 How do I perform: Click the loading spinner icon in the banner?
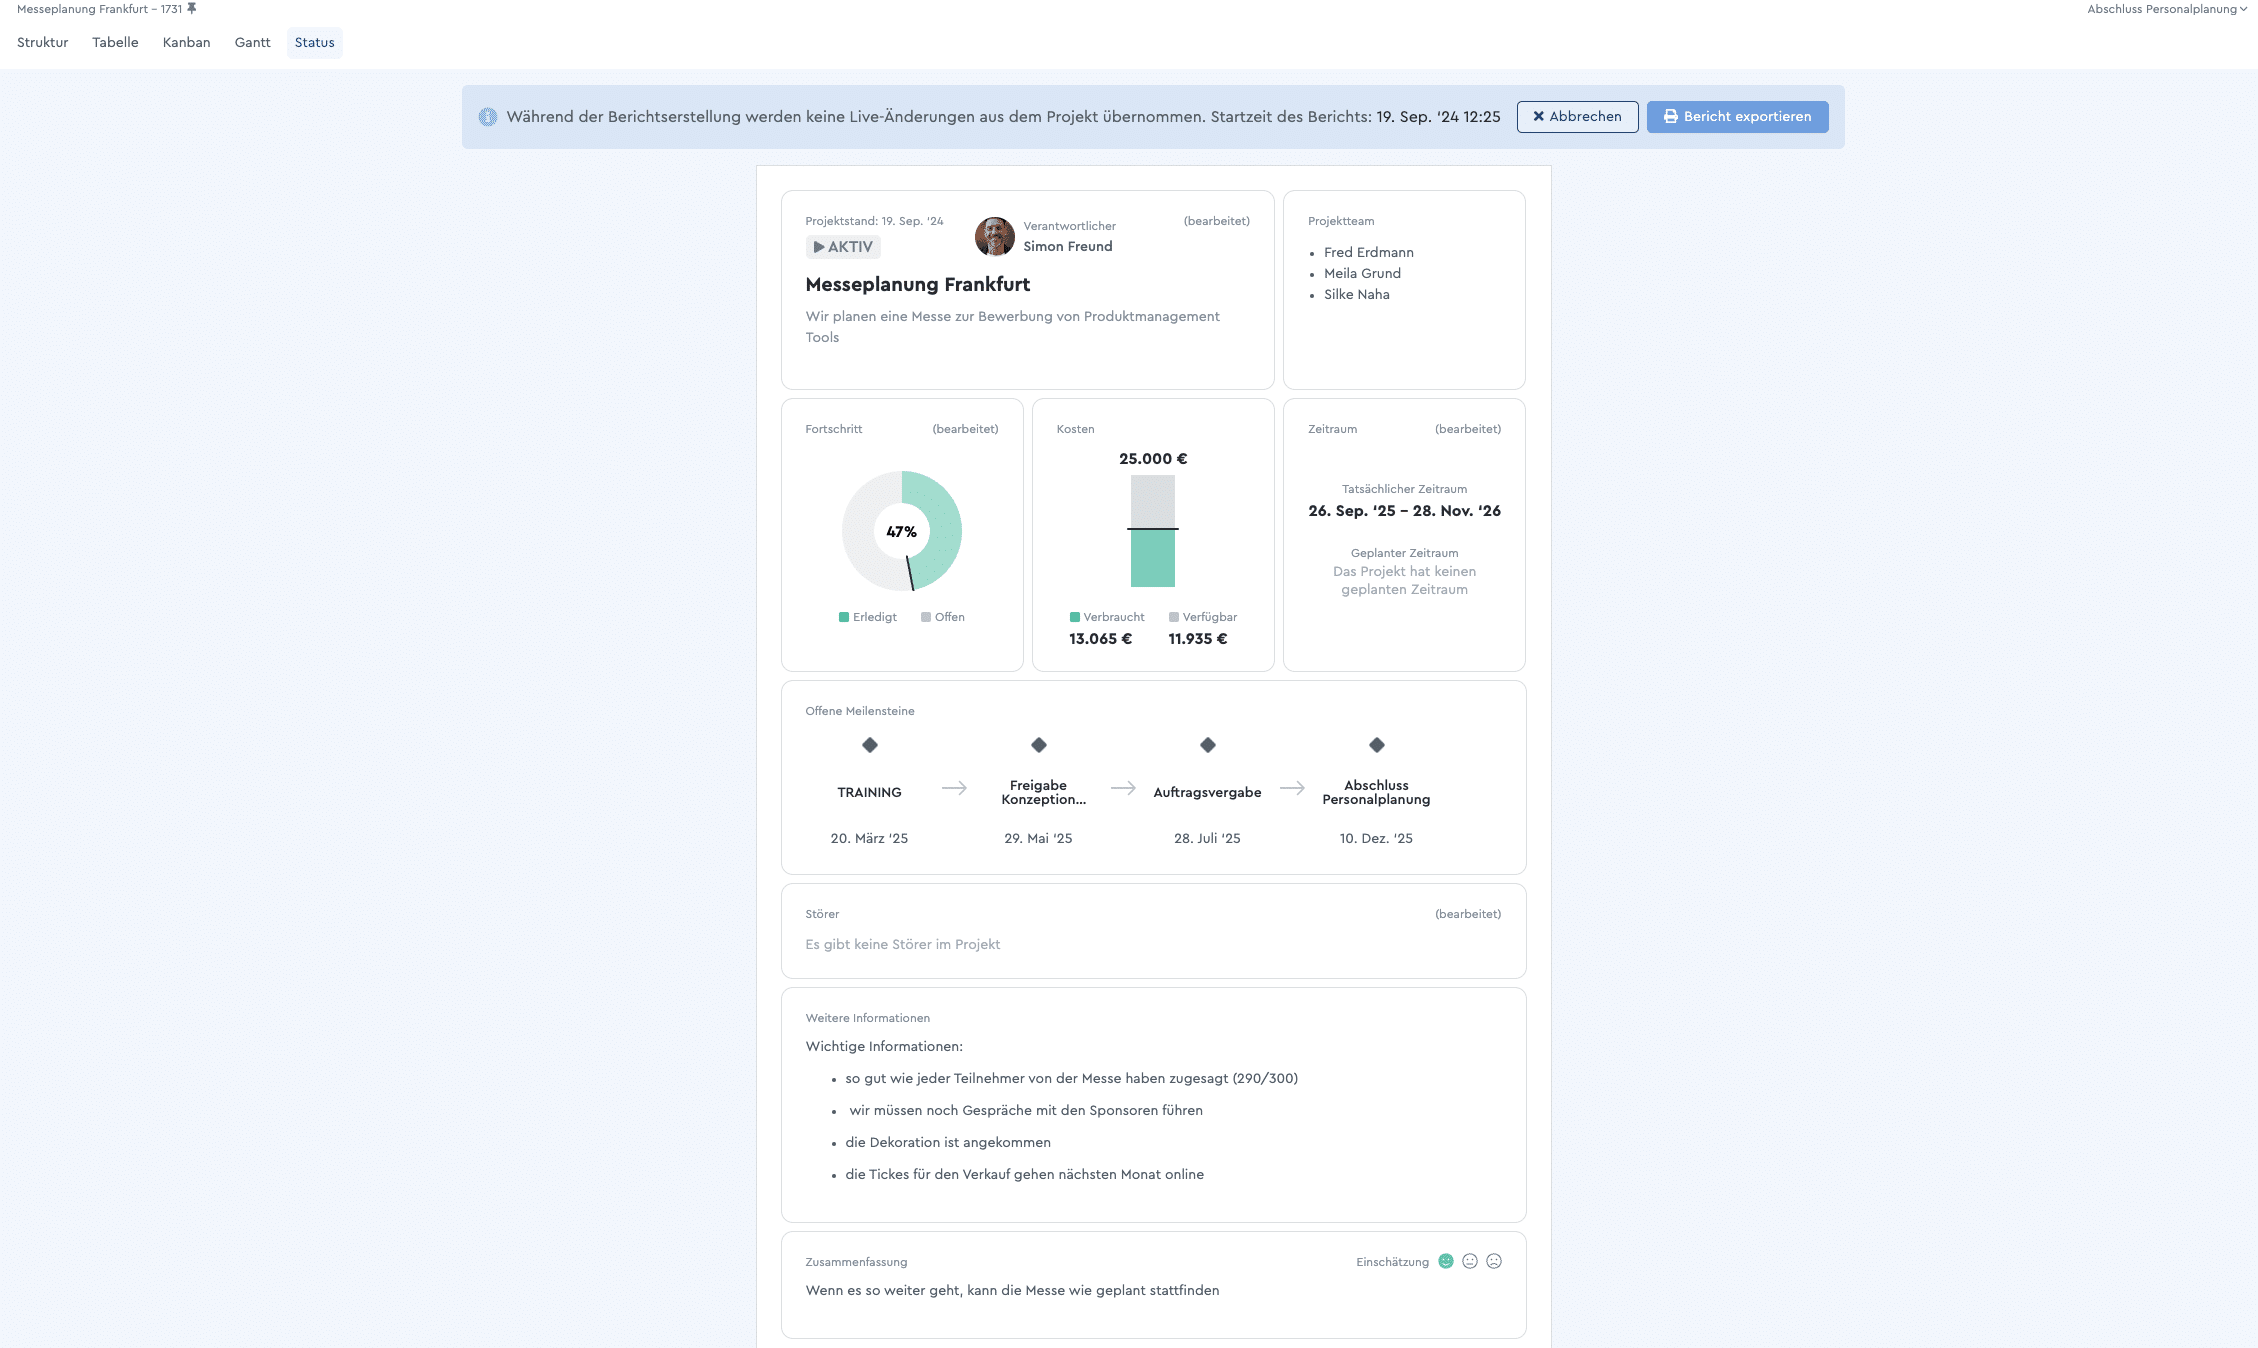pyautogui.click(x=488, y=117)
